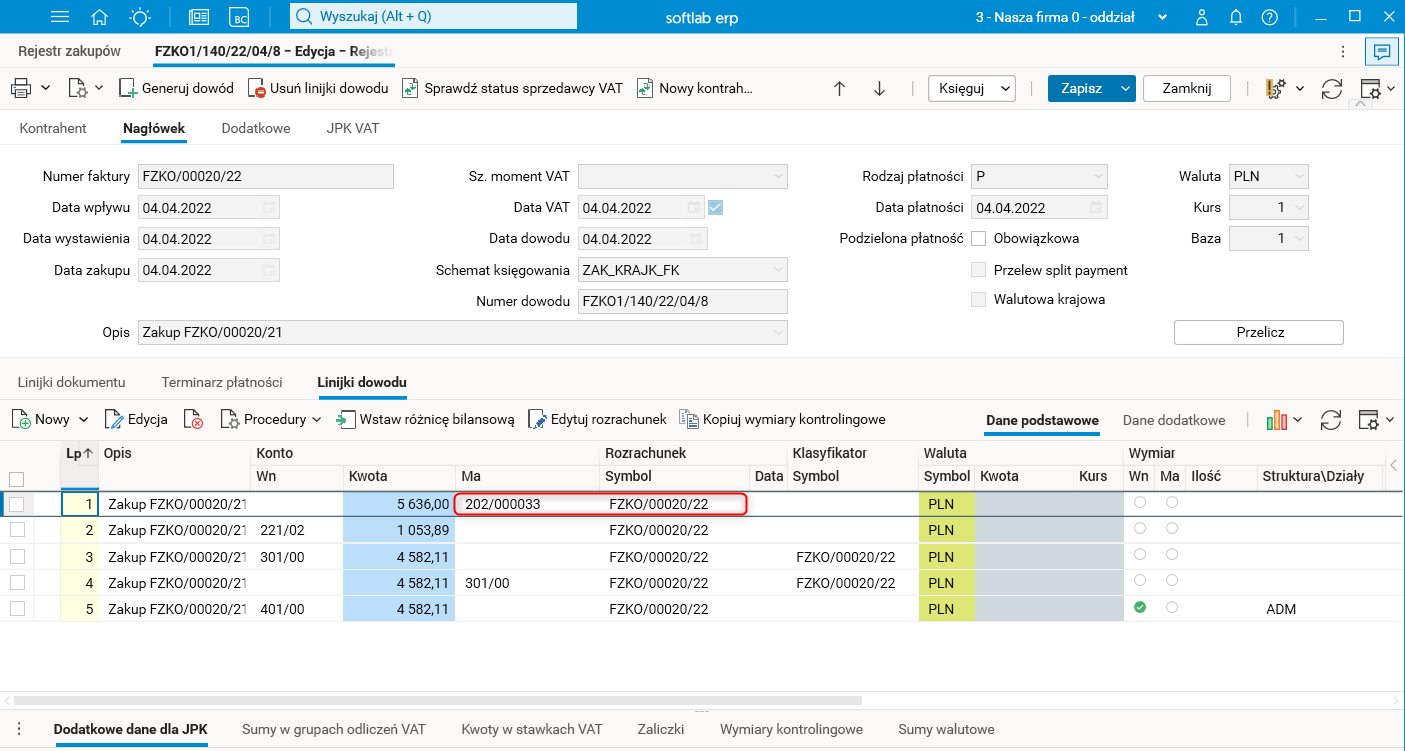
Task: Click Kopiuj wymiary kontrolingowe icon
Action: (x=688, y=419)
